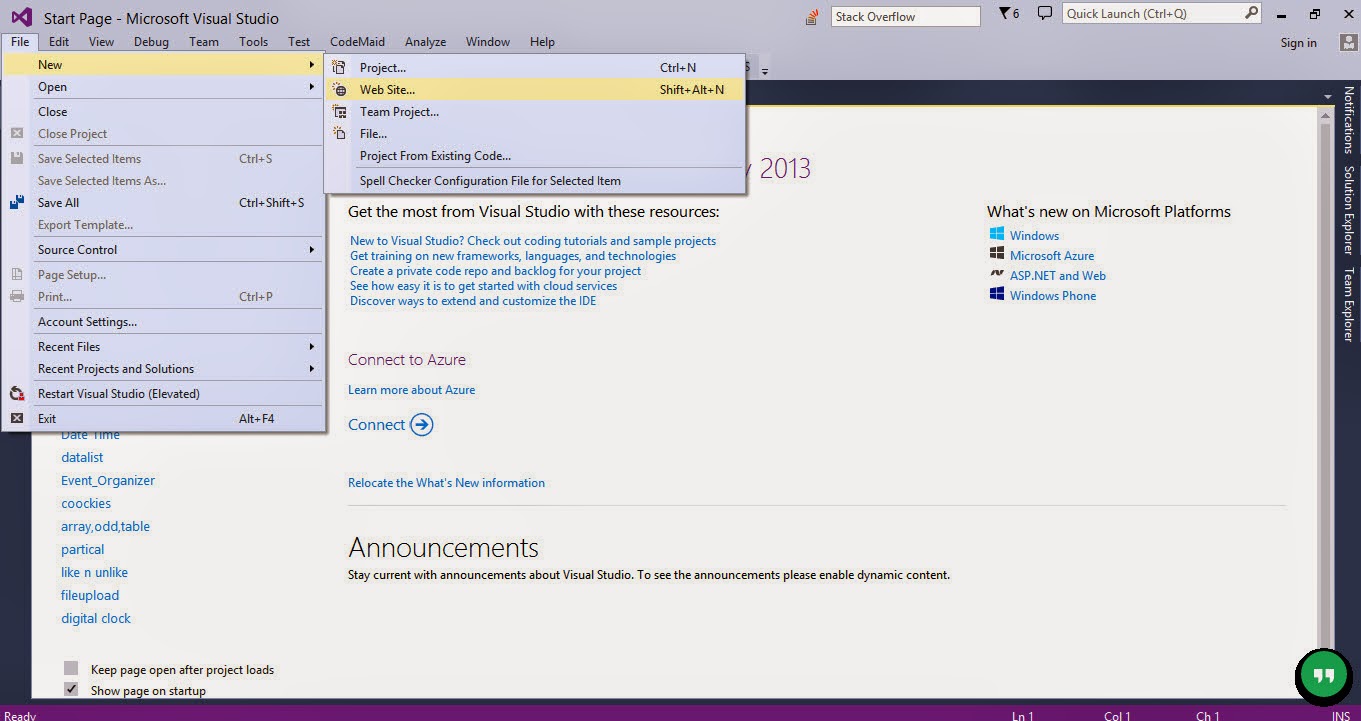The width and height of the screenshot is (1361, 721).
Task: Click the Save Selected Items disk icon
Action: tap(17, 158)
